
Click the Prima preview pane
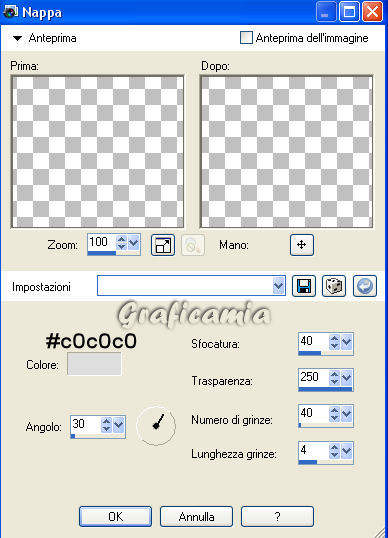(98, 152)
